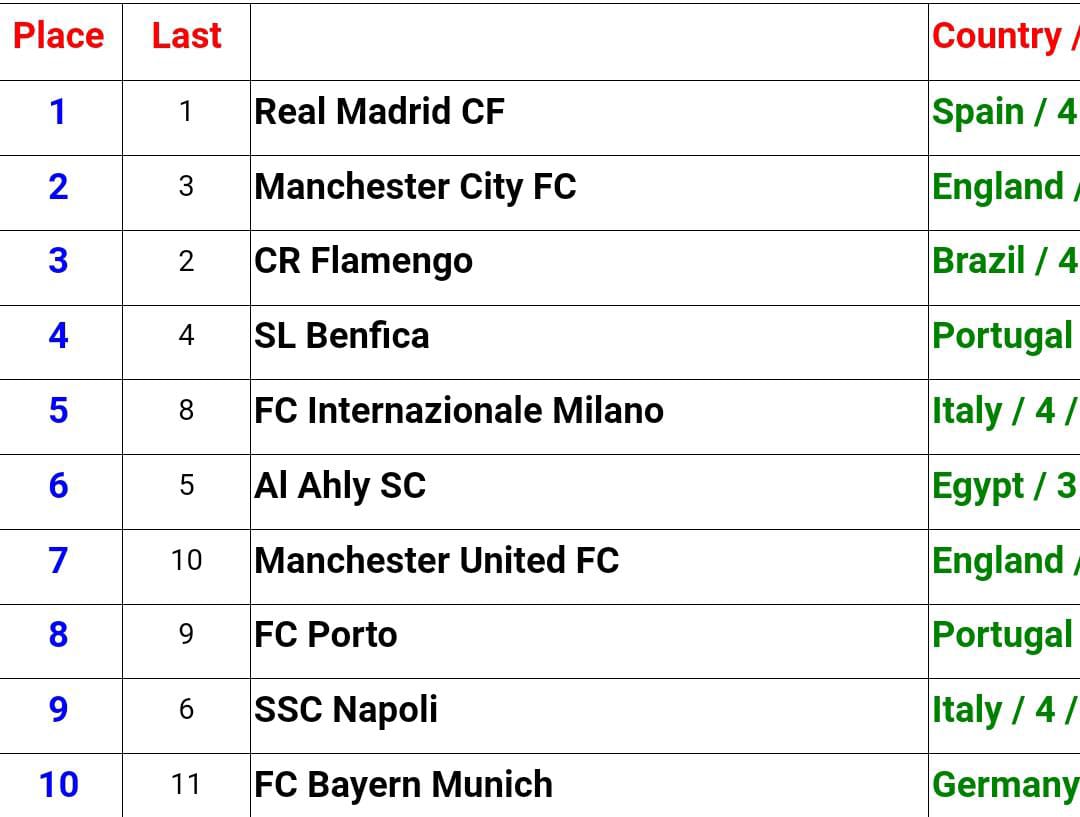This screenshot has height=817, width=1080.
Task: Select FC Internazionale Milano entry
Action: [459, 411]
